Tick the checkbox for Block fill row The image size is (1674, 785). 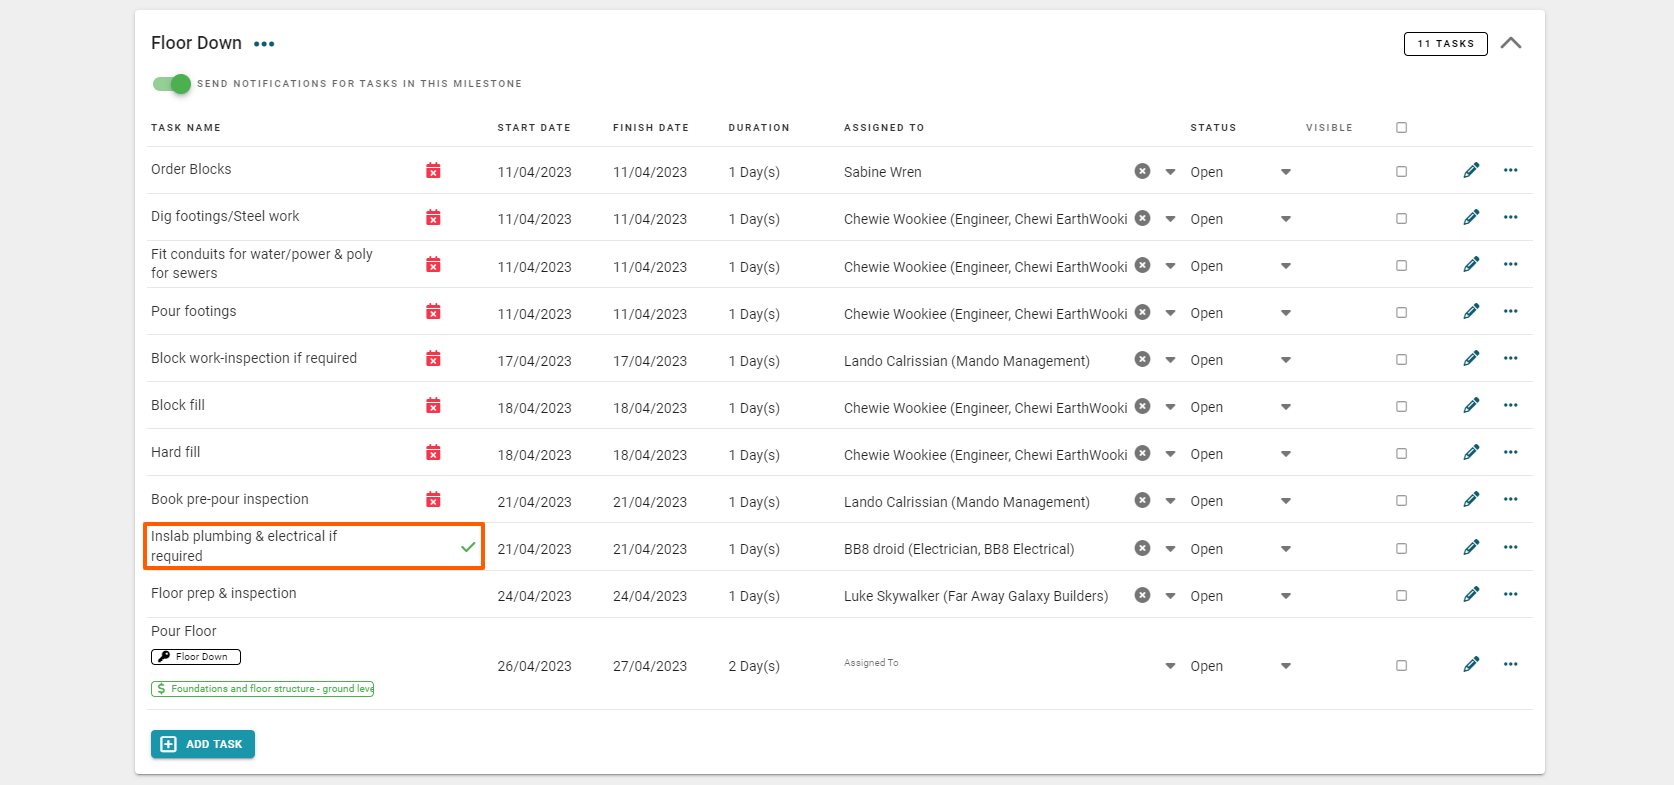[x=1401, y=407]
